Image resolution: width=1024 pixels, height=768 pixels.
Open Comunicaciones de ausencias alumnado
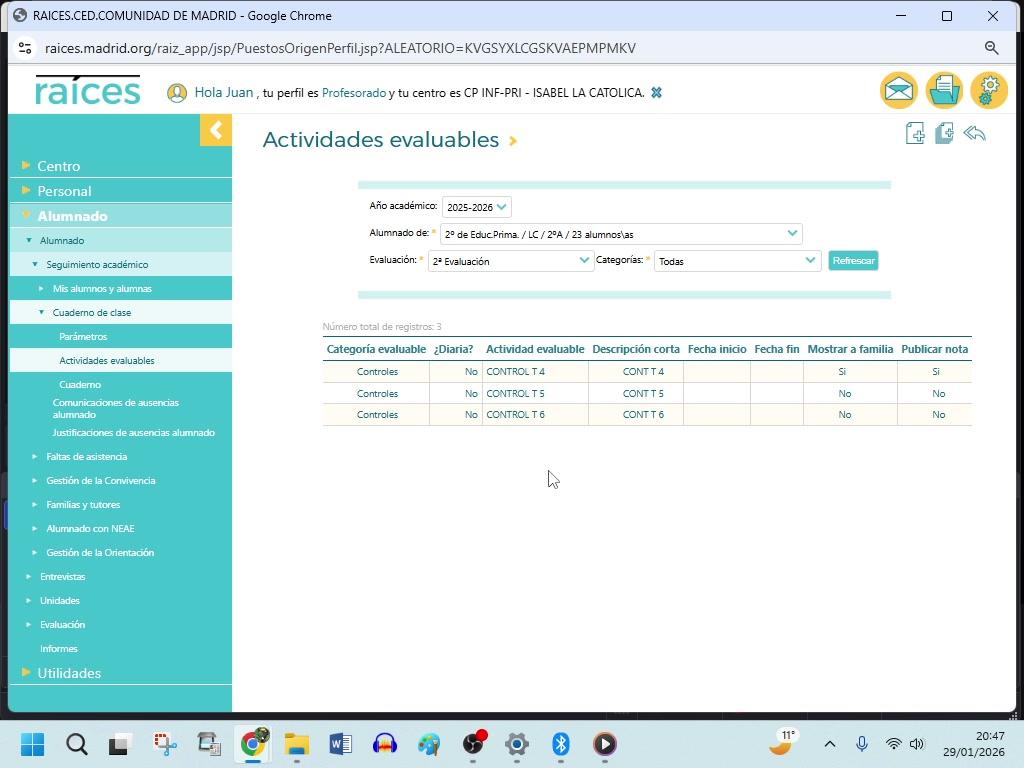[116, 409]
